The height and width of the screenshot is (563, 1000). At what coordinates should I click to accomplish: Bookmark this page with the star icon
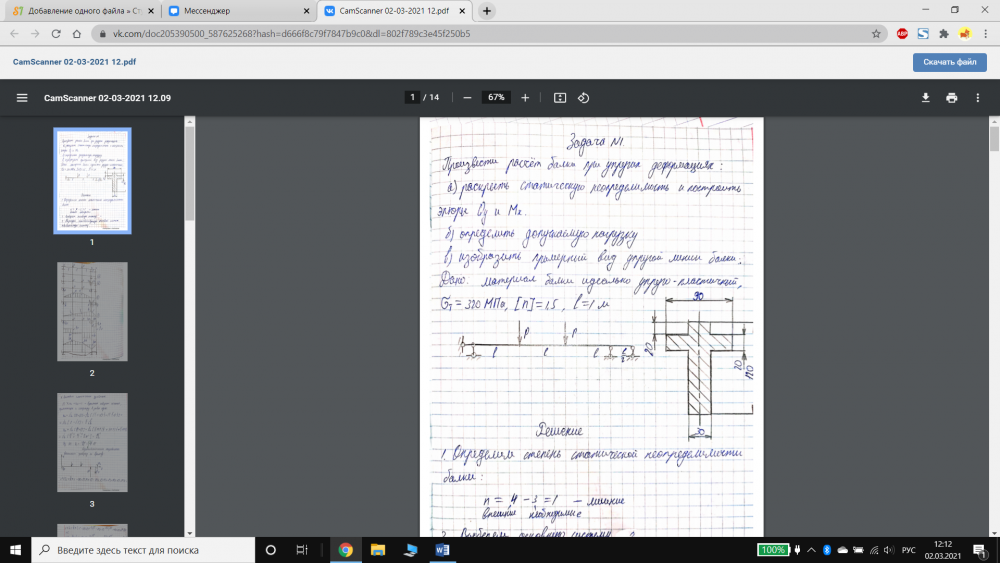876,33
